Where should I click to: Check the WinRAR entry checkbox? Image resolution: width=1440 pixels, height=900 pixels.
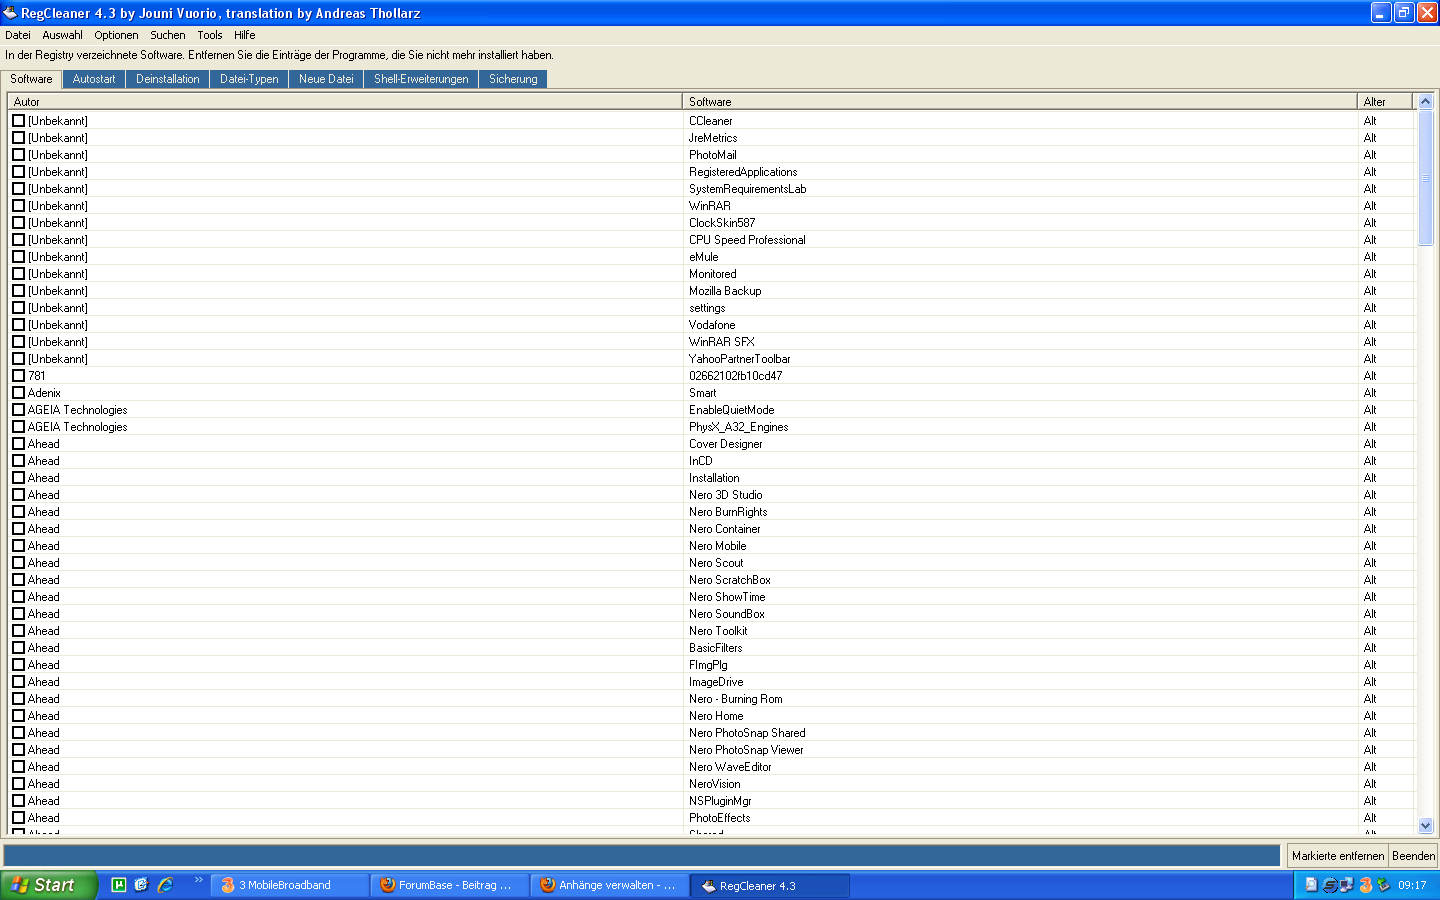tap(18, 205)
